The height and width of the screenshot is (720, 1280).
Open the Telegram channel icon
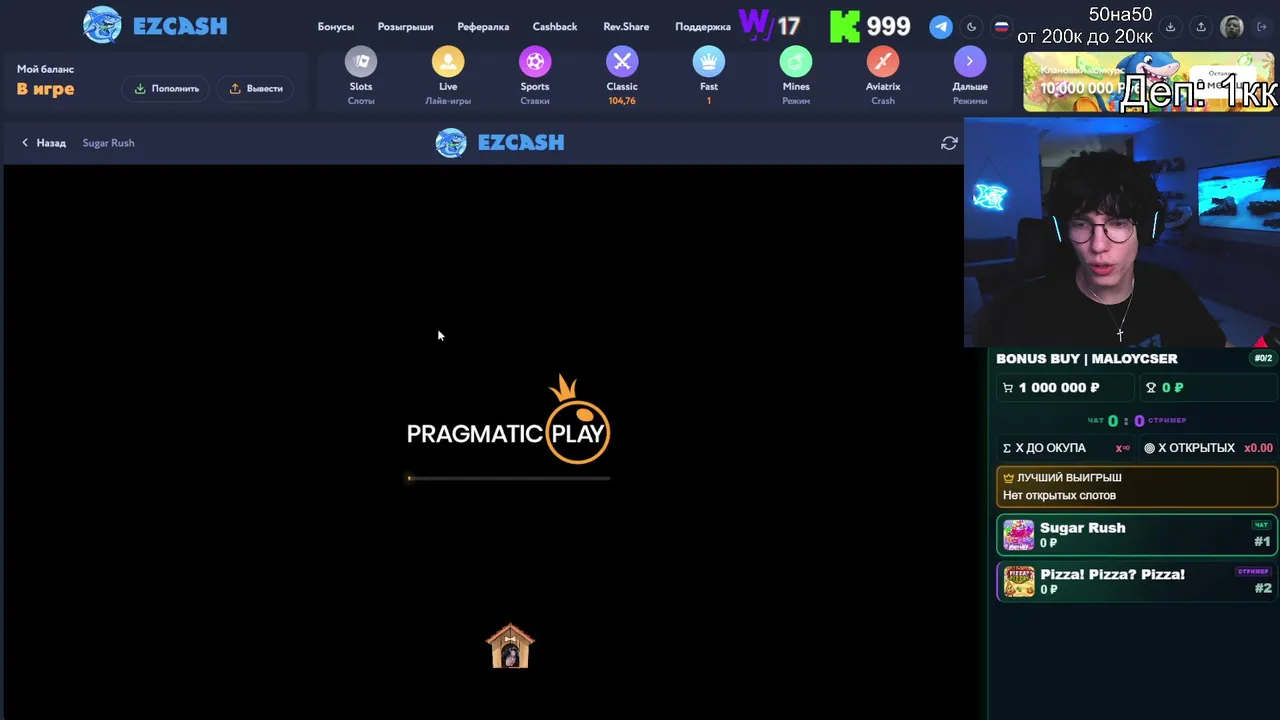pyautogui.click(x=941, y=27)
